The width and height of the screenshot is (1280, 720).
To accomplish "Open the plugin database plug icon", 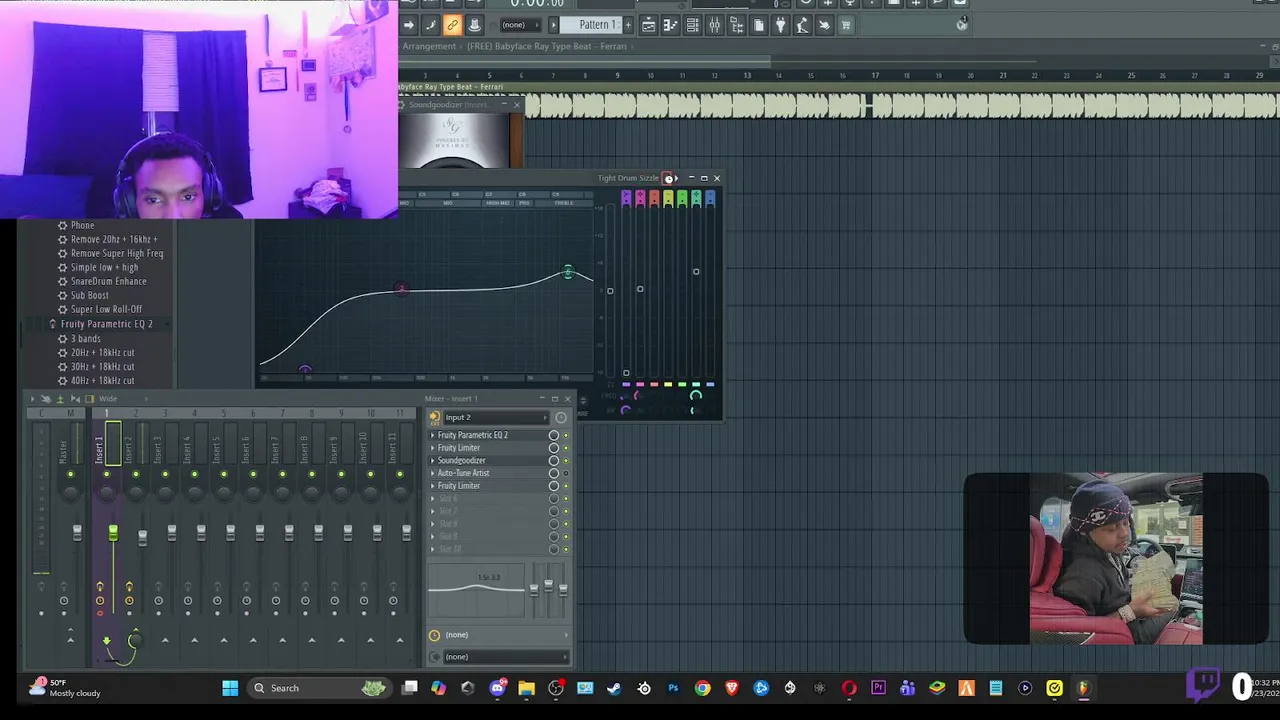I will click(780, 25).
